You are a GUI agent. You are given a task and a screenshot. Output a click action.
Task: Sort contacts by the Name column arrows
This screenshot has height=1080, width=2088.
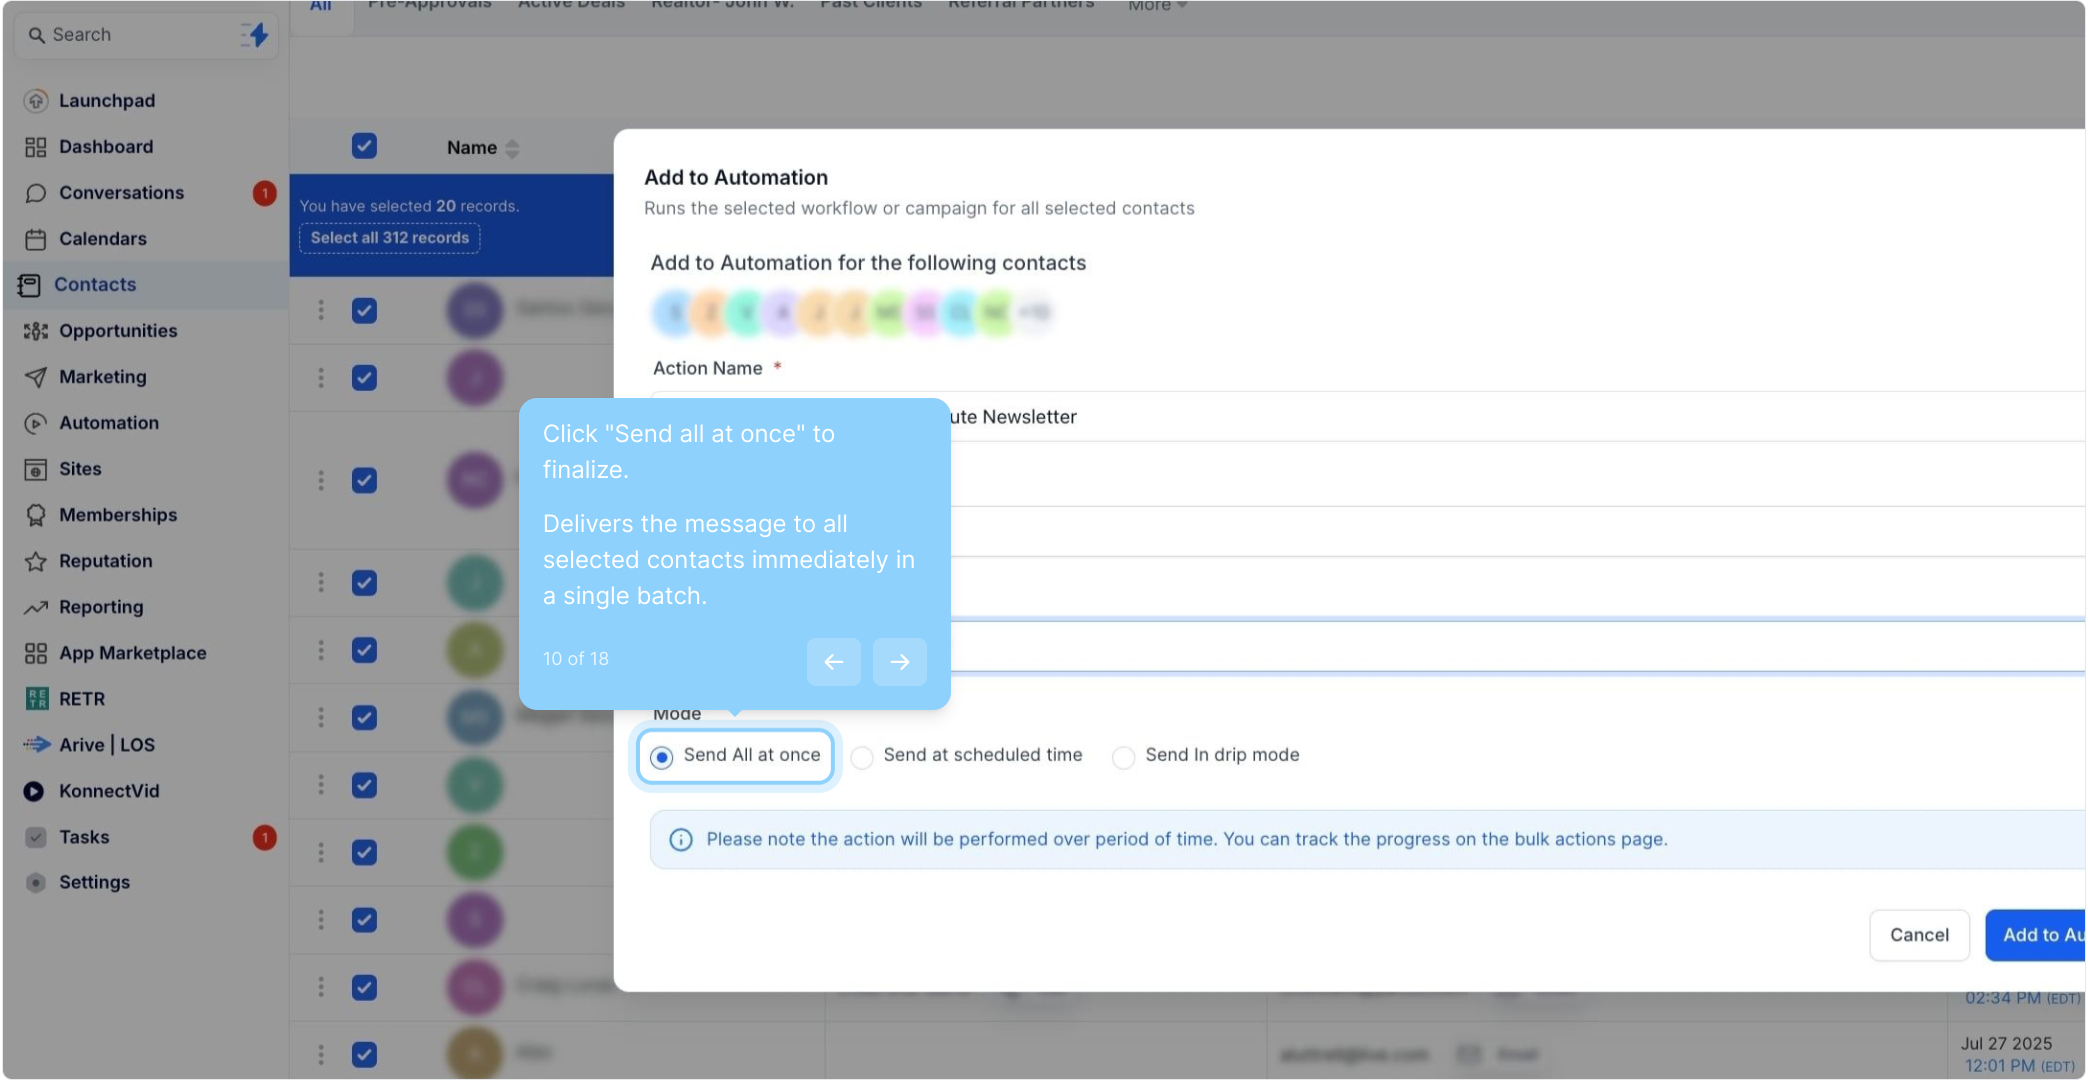[x=512, y=148]
